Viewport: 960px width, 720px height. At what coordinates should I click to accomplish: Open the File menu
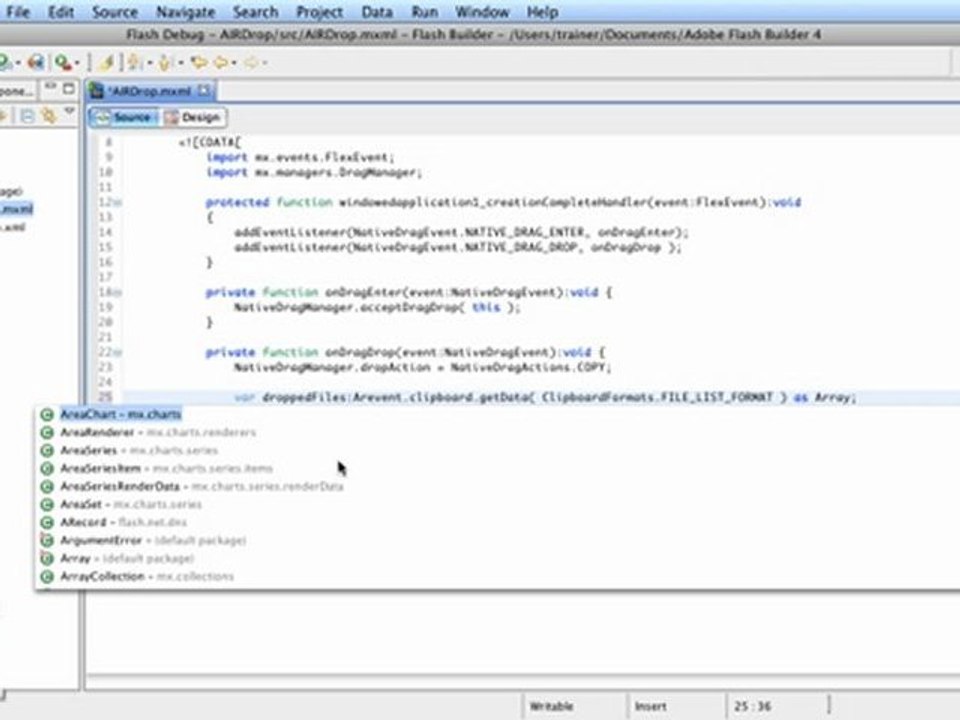tap(18, 12)
